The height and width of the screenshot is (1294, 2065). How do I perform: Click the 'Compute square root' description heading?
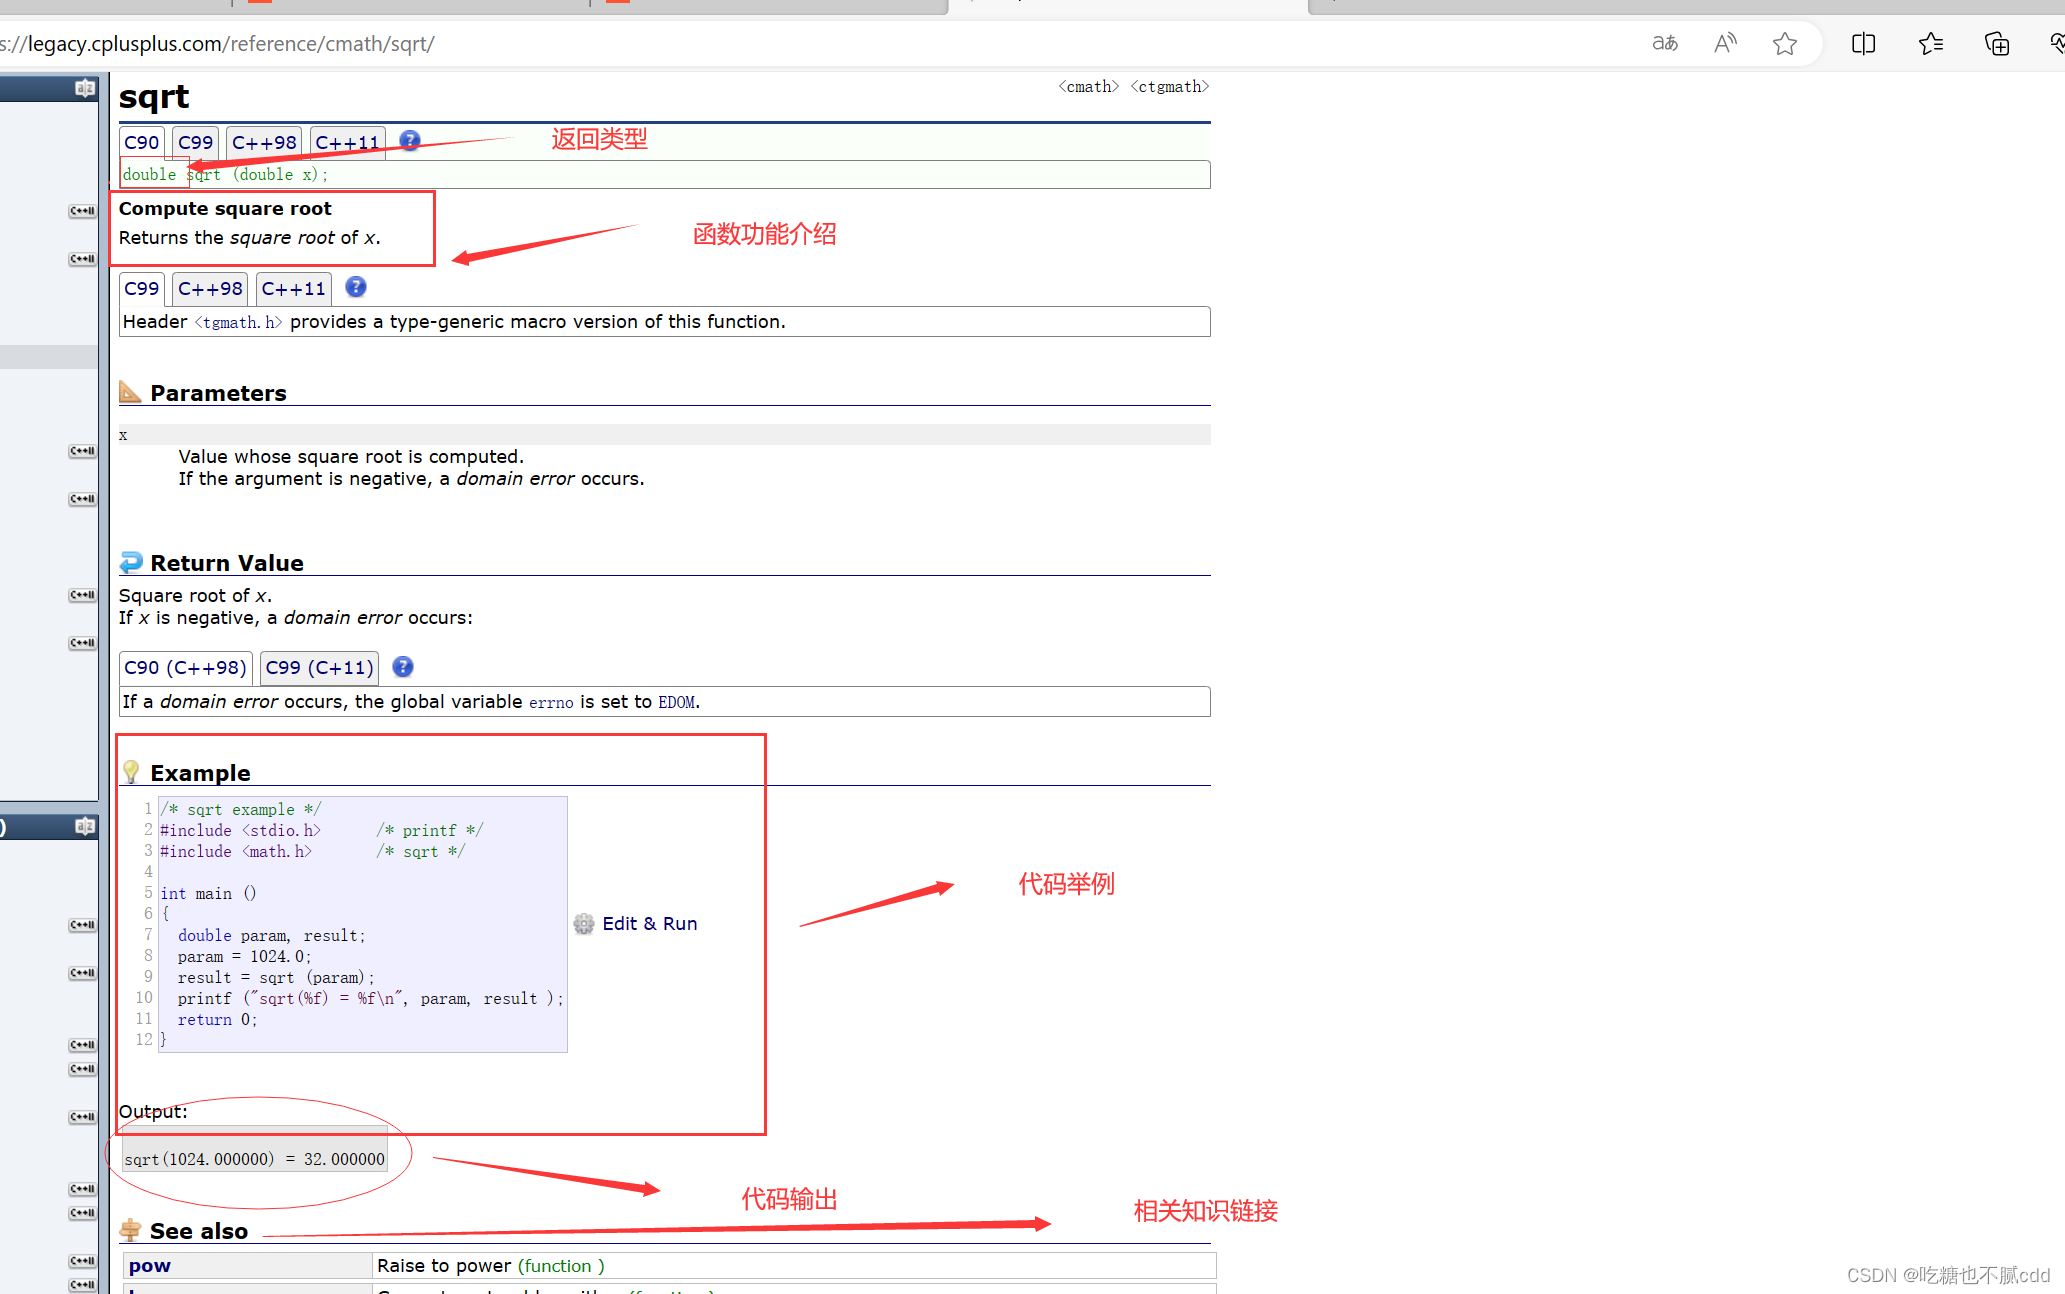pyautogui.click(x=225, y=209)
